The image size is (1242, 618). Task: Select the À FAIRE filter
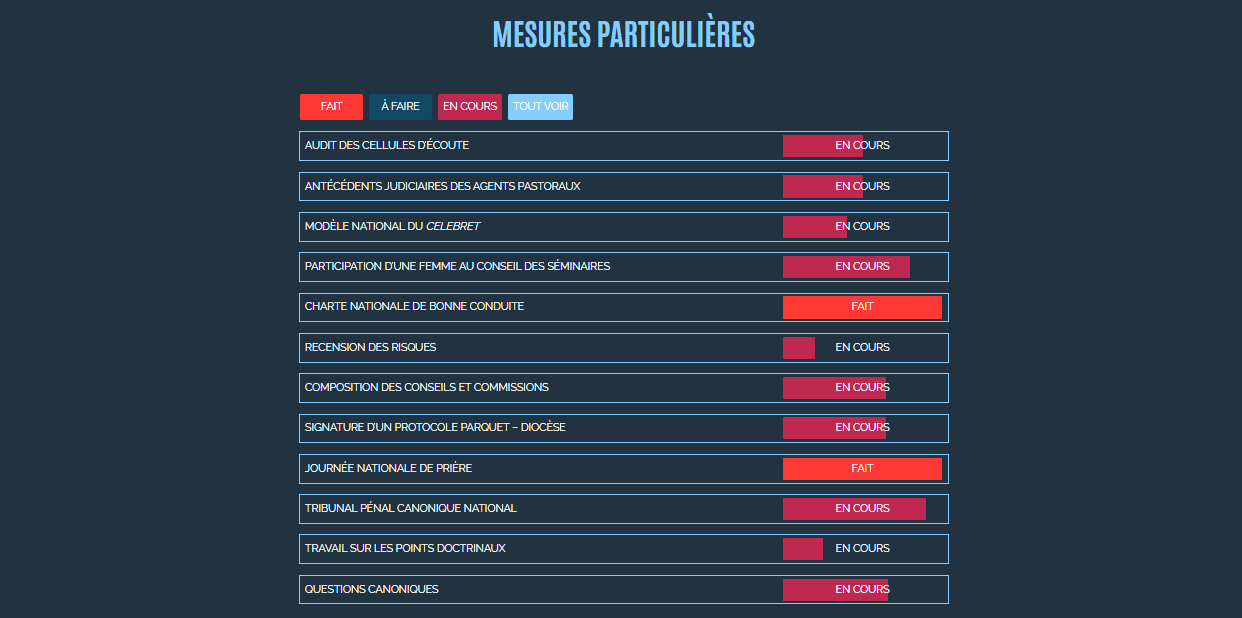[x=400, y=107]
